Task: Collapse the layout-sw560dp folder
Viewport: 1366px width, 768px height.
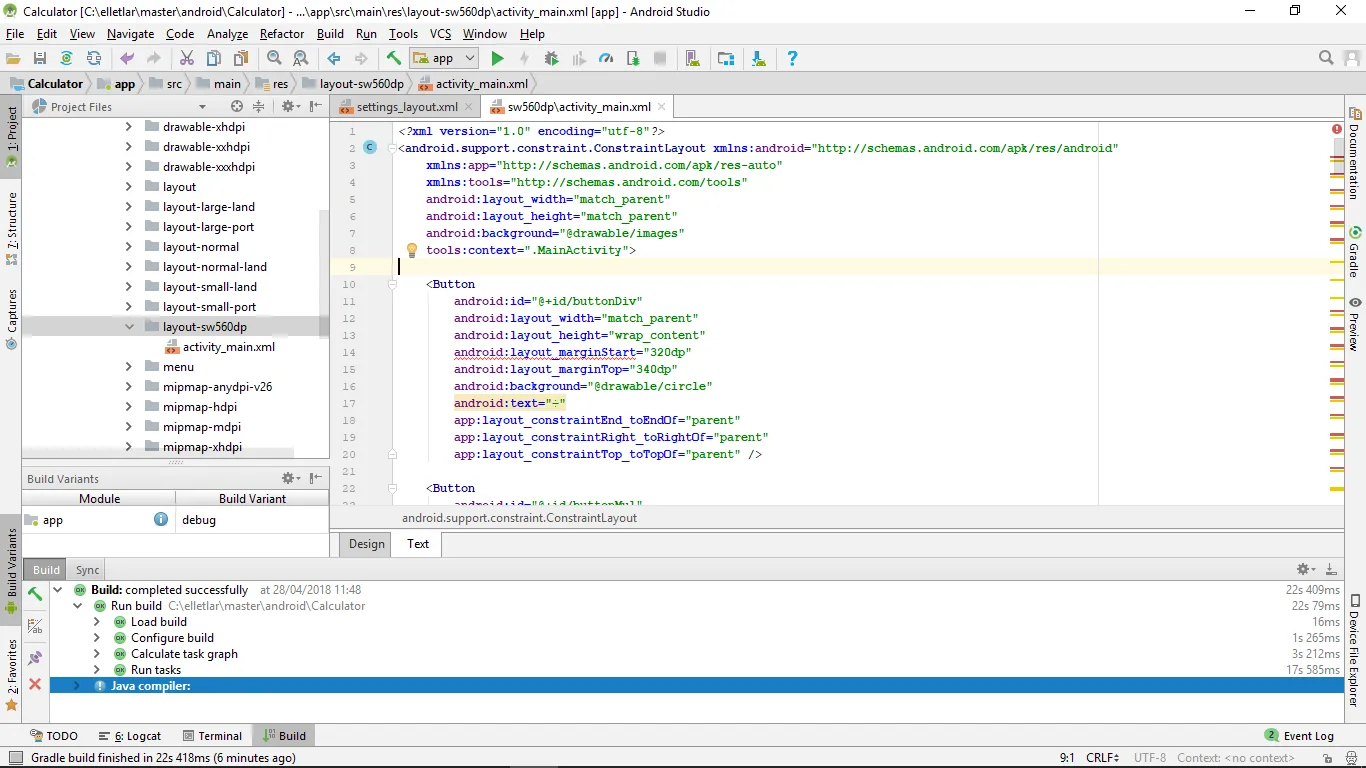Action: pos(129,327)
